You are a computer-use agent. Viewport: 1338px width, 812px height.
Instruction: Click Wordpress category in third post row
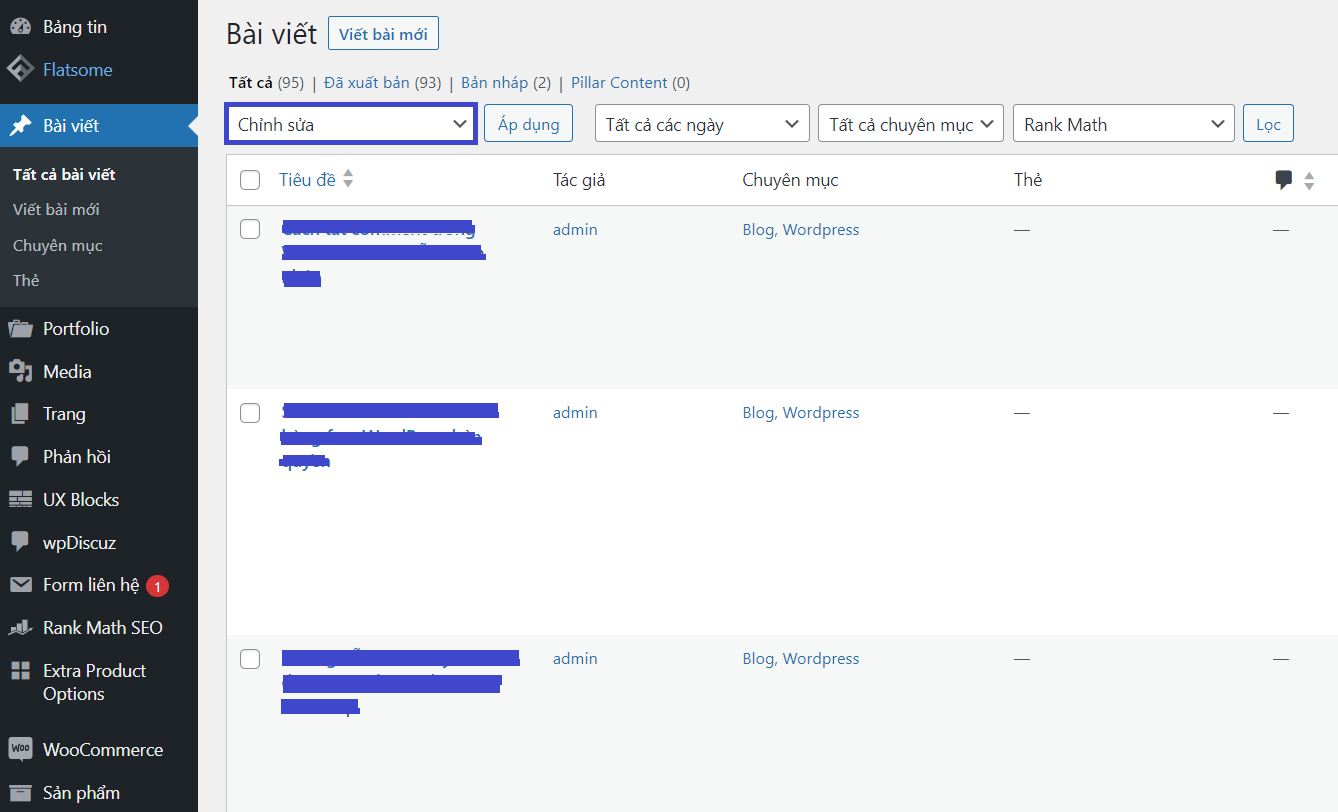click(x=821, y=659)
